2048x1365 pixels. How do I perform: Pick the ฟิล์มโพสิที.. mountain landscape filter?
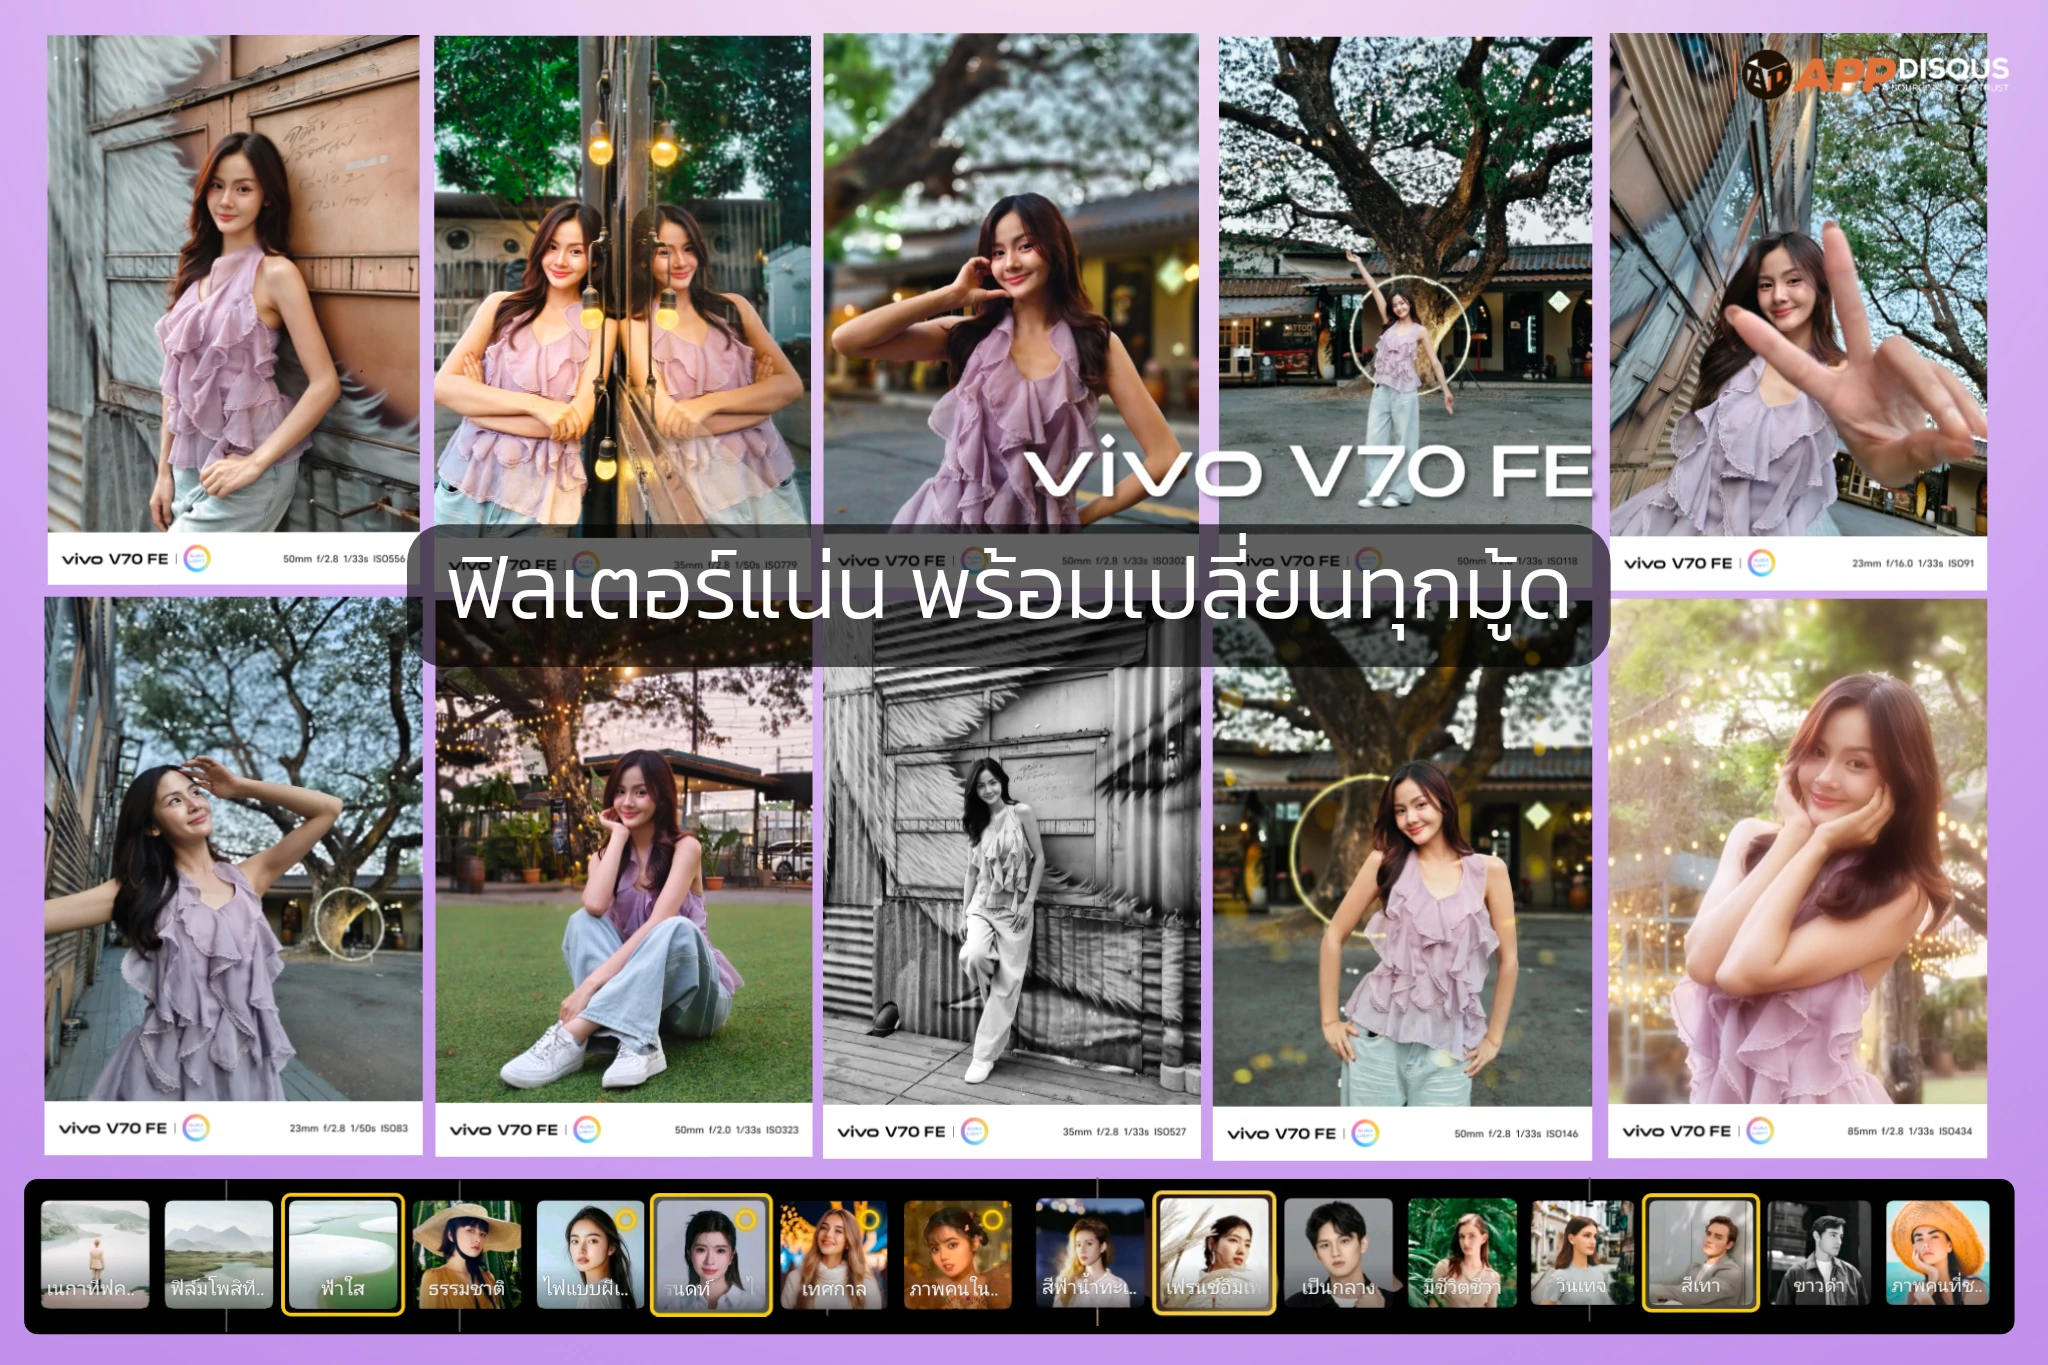coord(218,1254)
